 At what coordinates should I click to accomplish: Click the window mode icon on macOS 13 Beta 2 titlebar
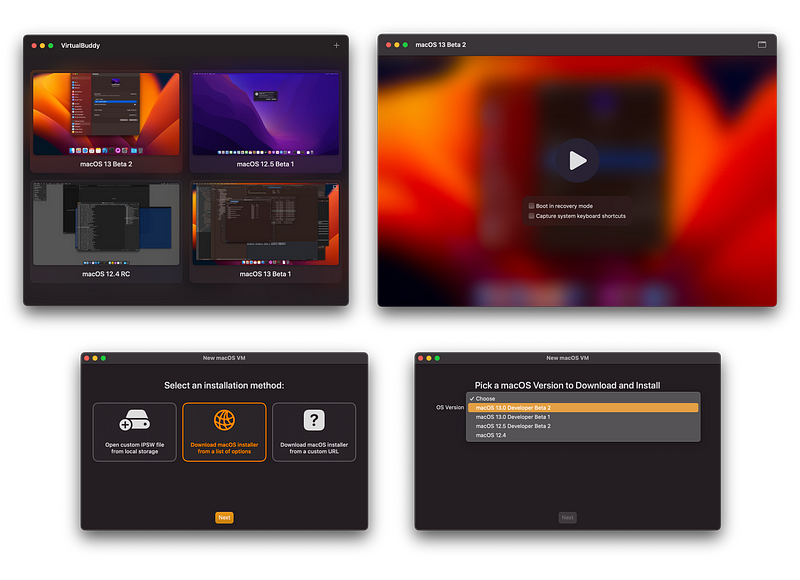click(x=761, y=44)
